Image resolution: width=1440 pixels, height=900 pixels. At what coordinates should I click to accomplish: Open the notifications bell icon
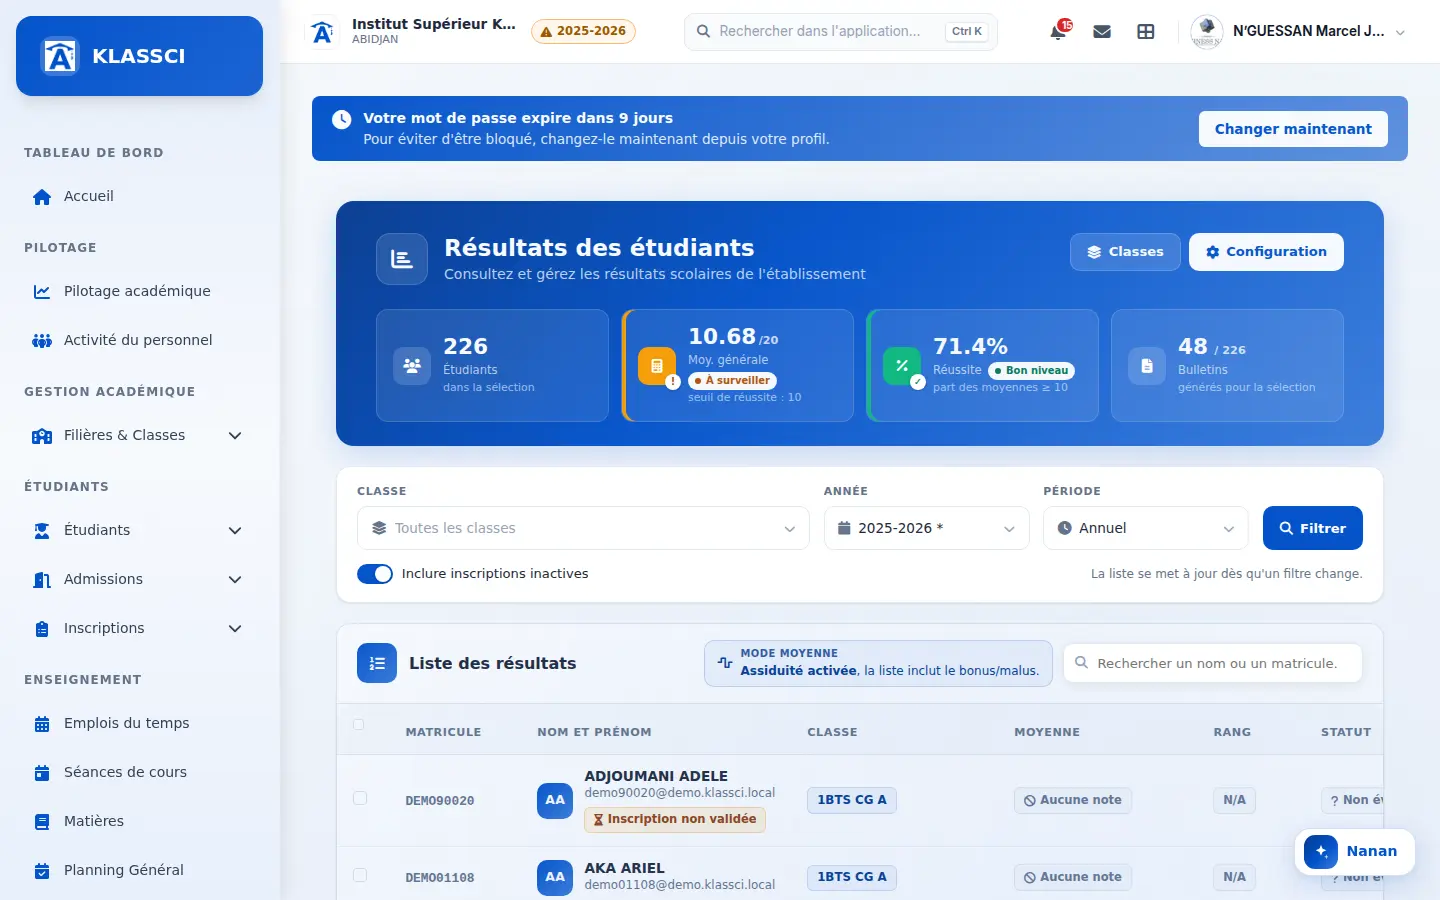point(1058,32)
